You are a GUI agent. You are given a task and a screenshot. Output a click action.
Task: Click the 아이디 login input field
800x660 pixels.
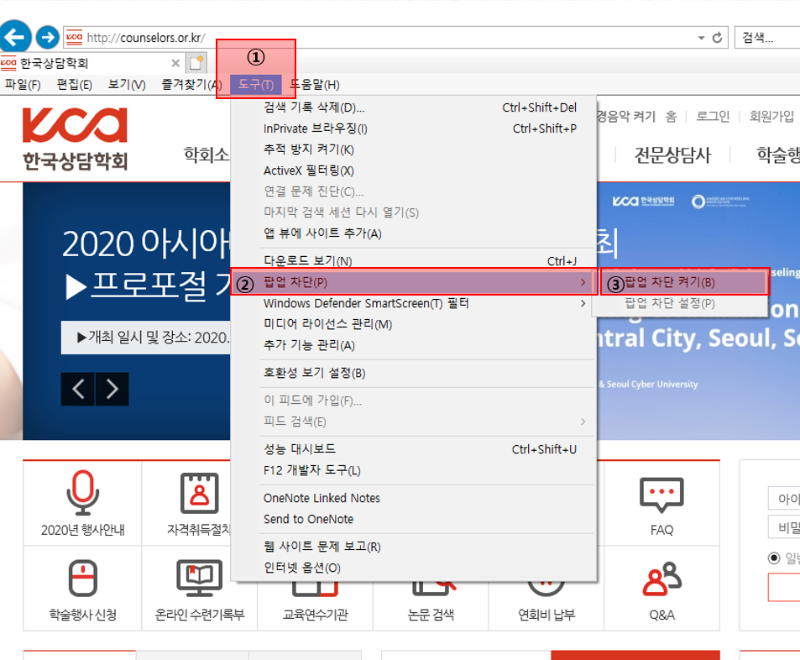point(784,498)
